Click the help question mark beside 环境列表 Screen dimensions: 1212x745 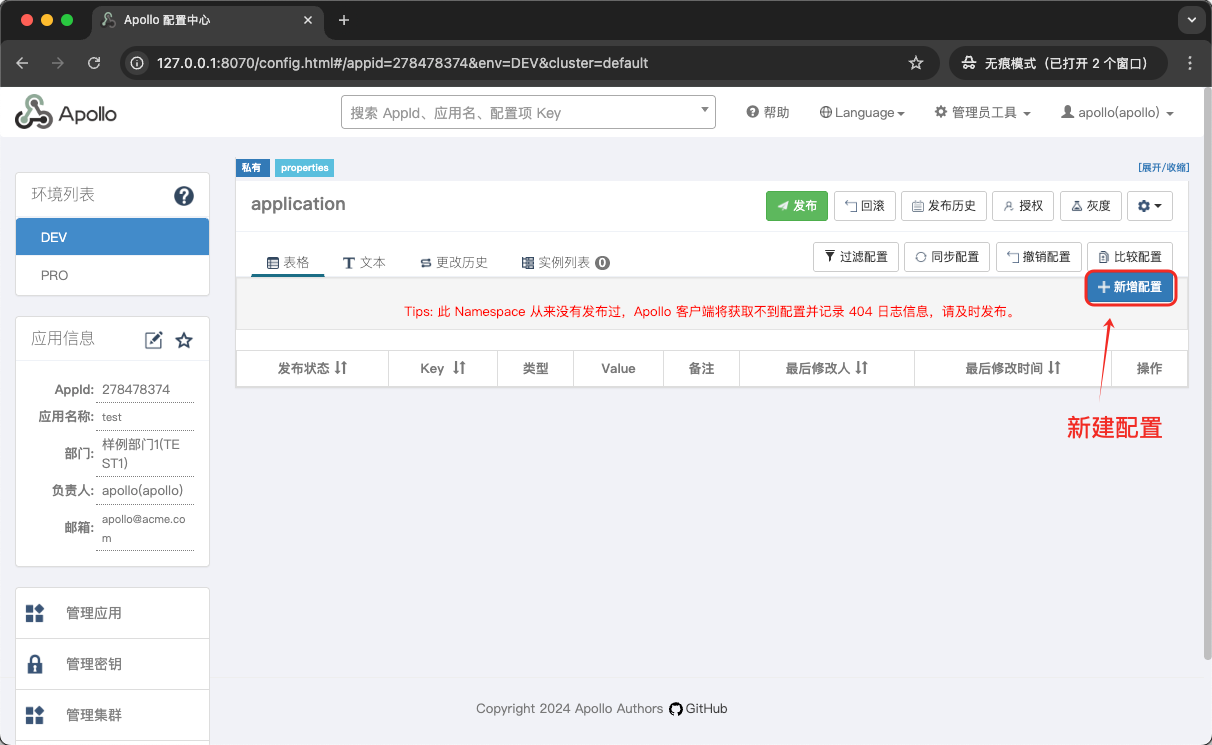click(x=184, y=196)
